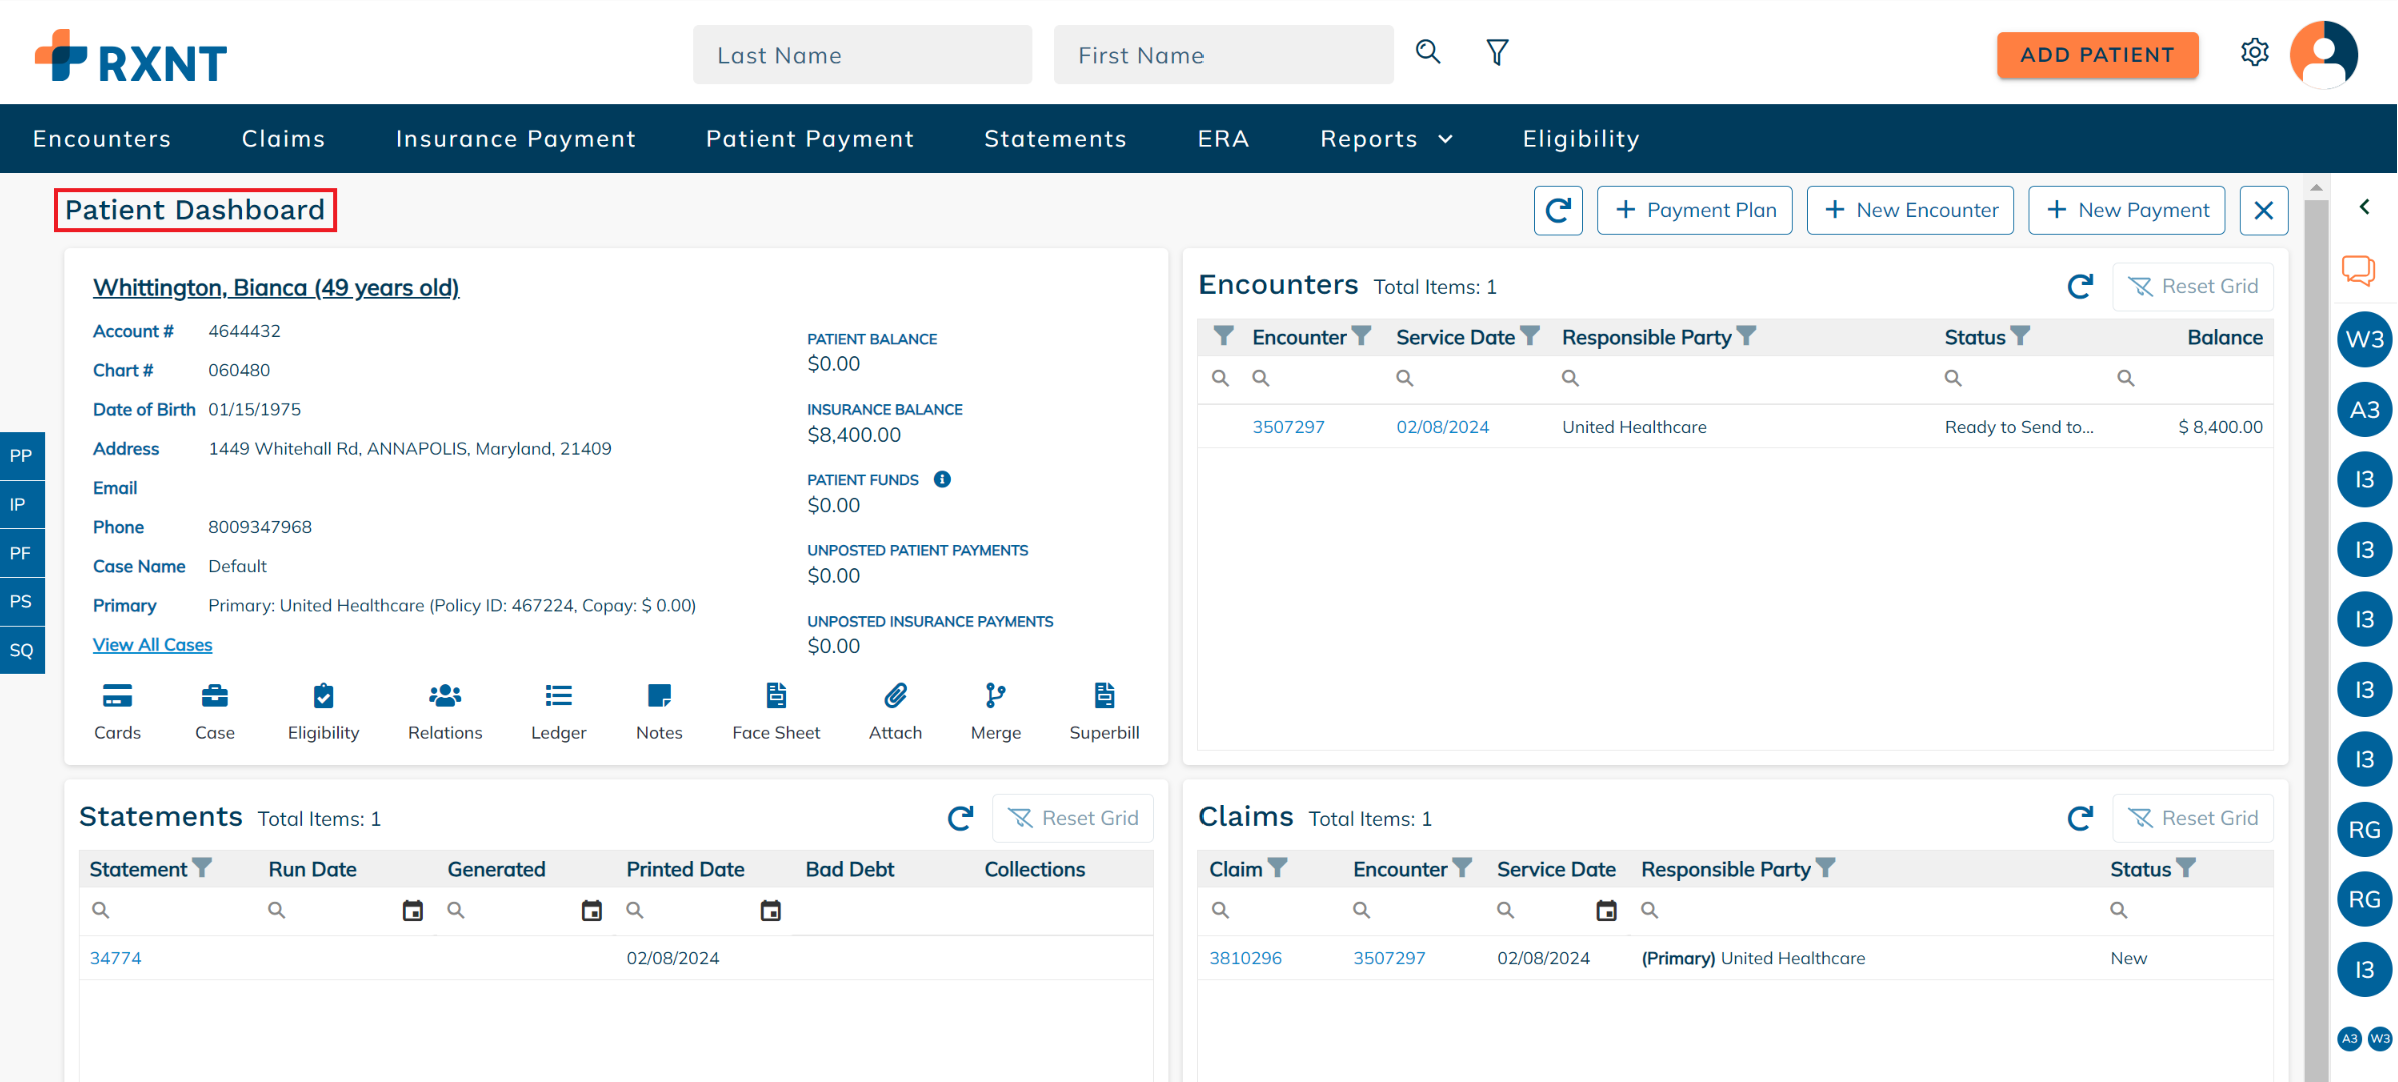Open Printed Date calendar picker in Statements
This screenshot has height=1082, width=2398.
pyautogui.click(x=770, y=910)
